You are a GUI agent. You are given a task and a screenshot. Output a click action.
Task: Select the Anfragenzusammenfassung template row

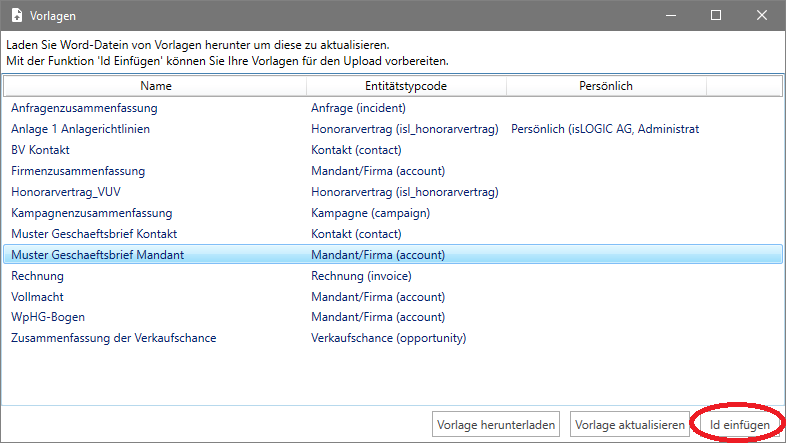pos(84,108)
